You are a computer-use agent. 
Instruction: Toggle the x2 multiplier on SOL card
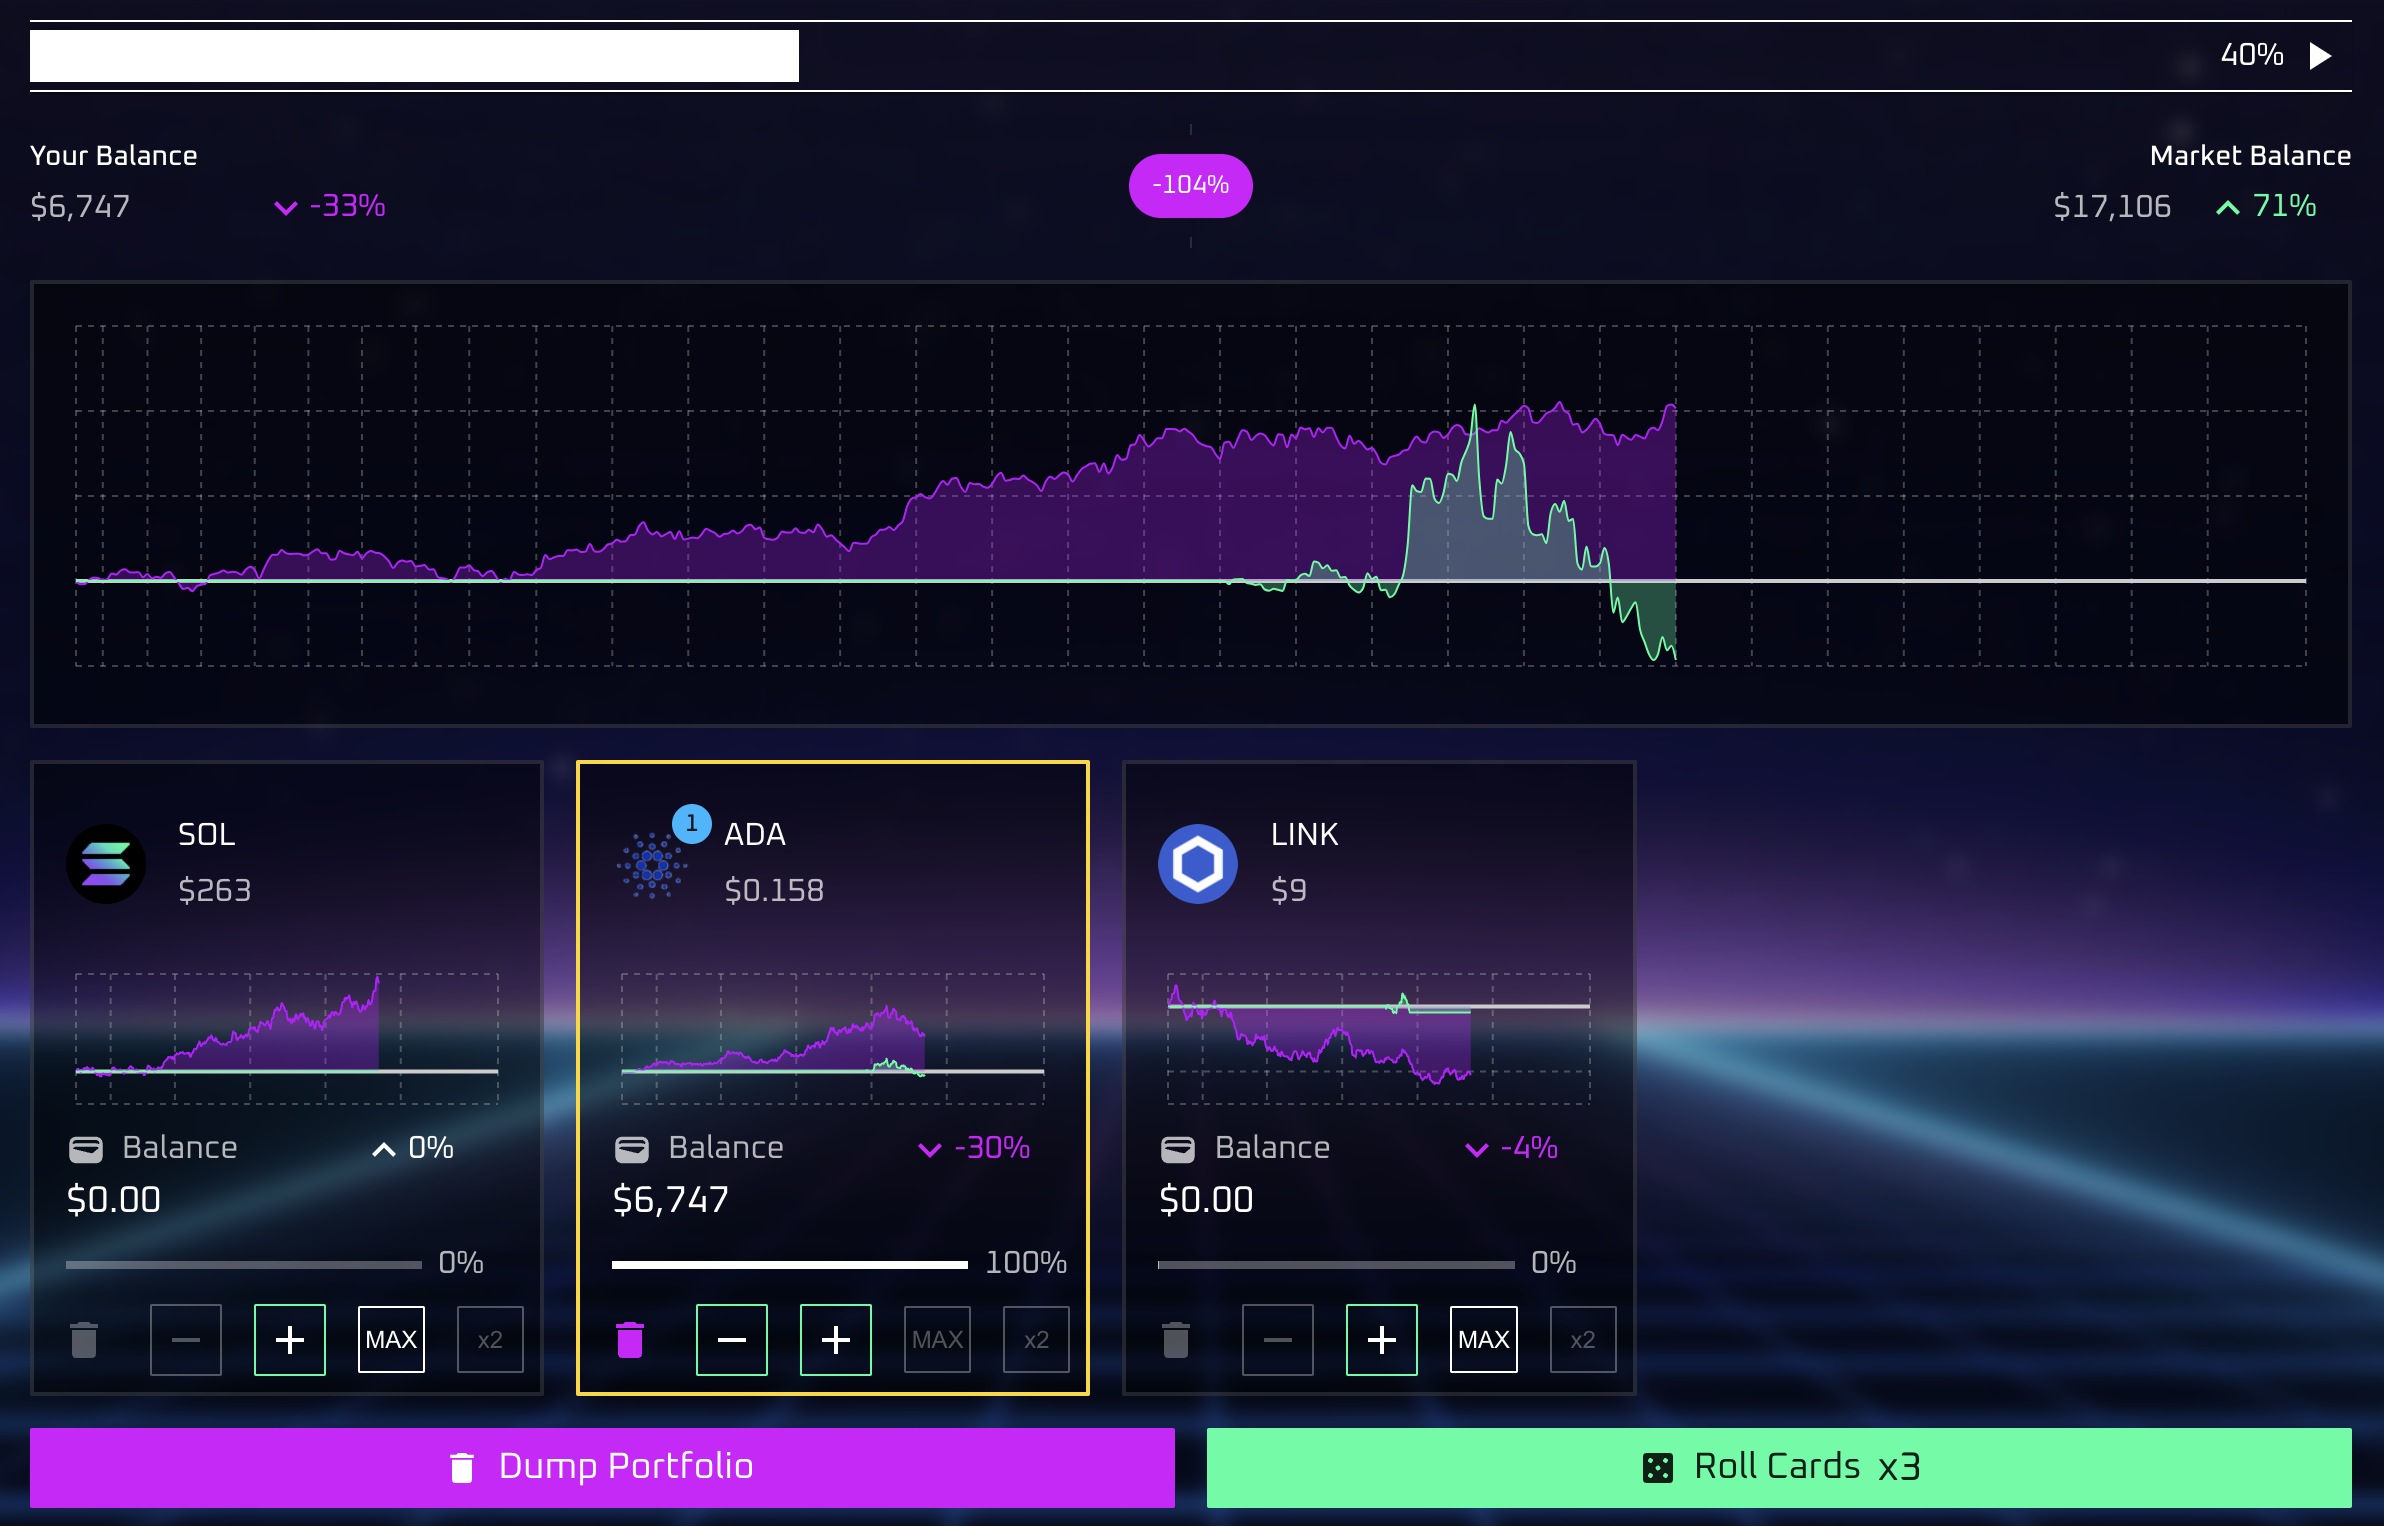(490, 1340)
